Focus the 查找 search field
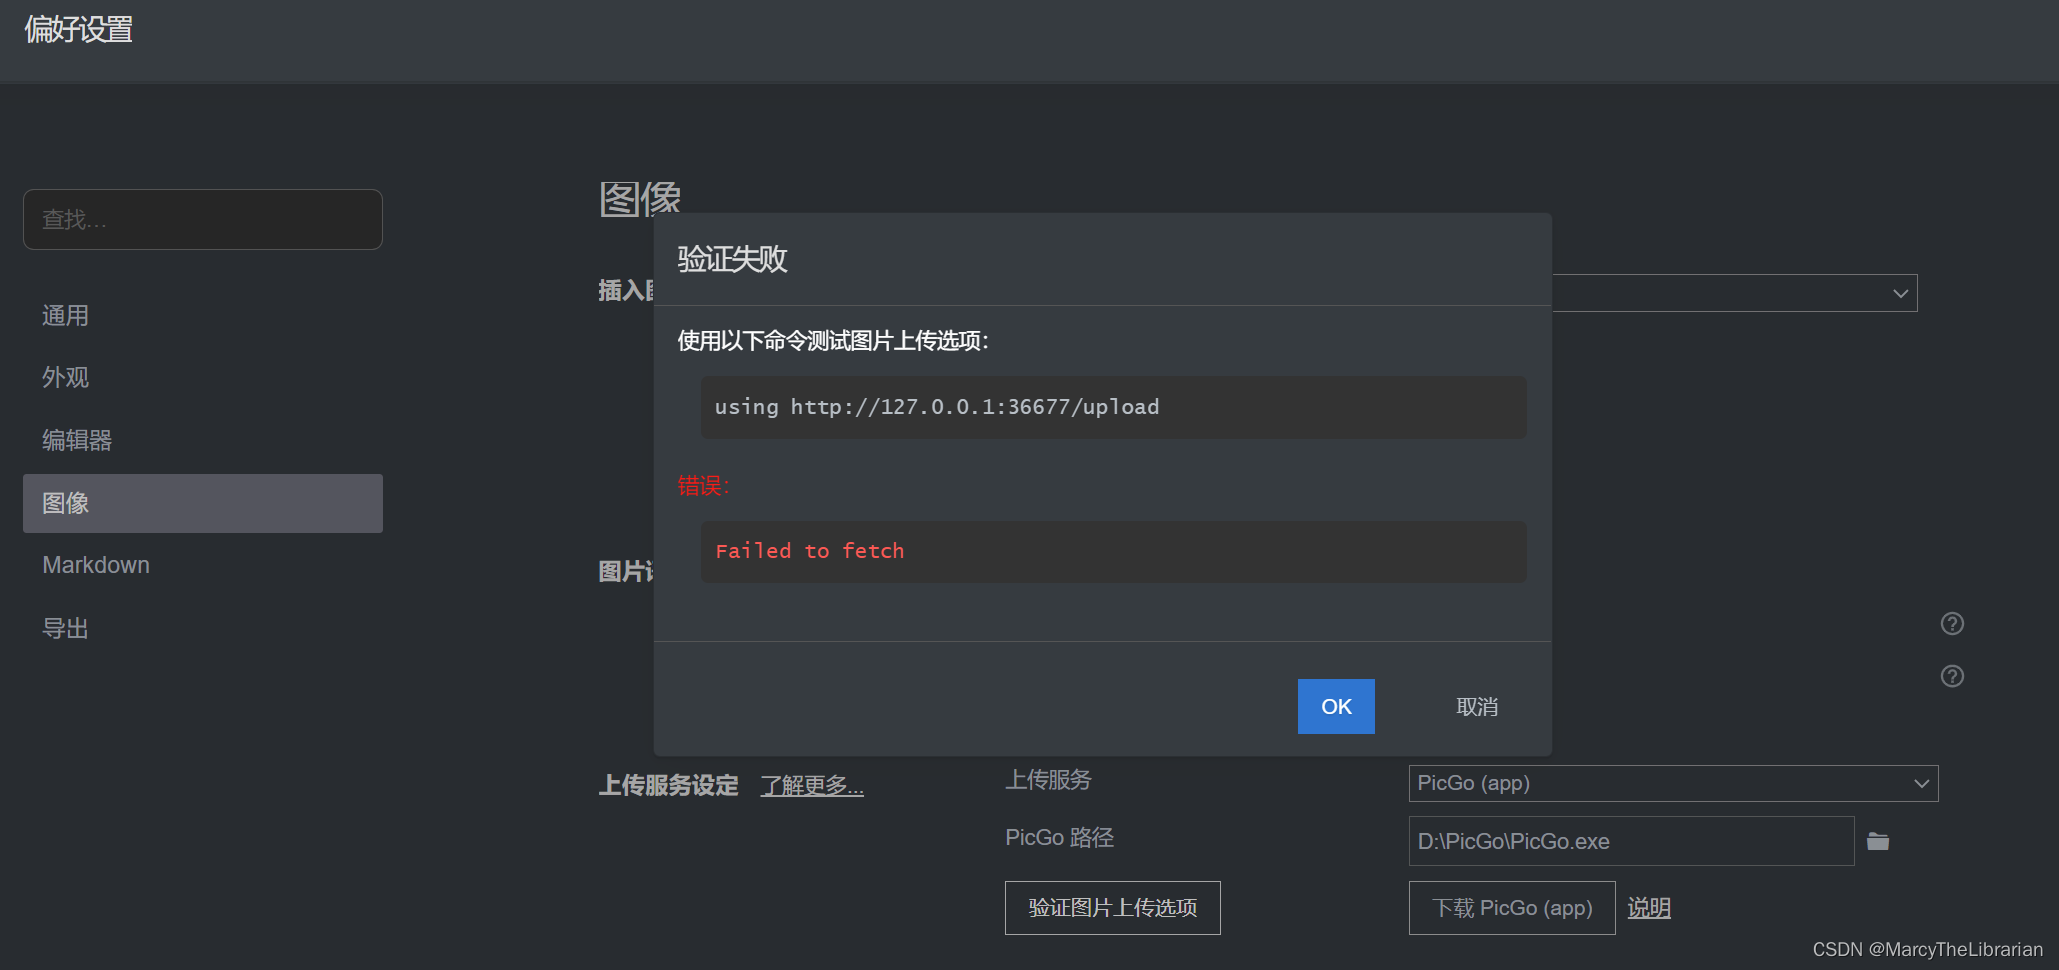The image size is (2059, 970). point(203,219)
